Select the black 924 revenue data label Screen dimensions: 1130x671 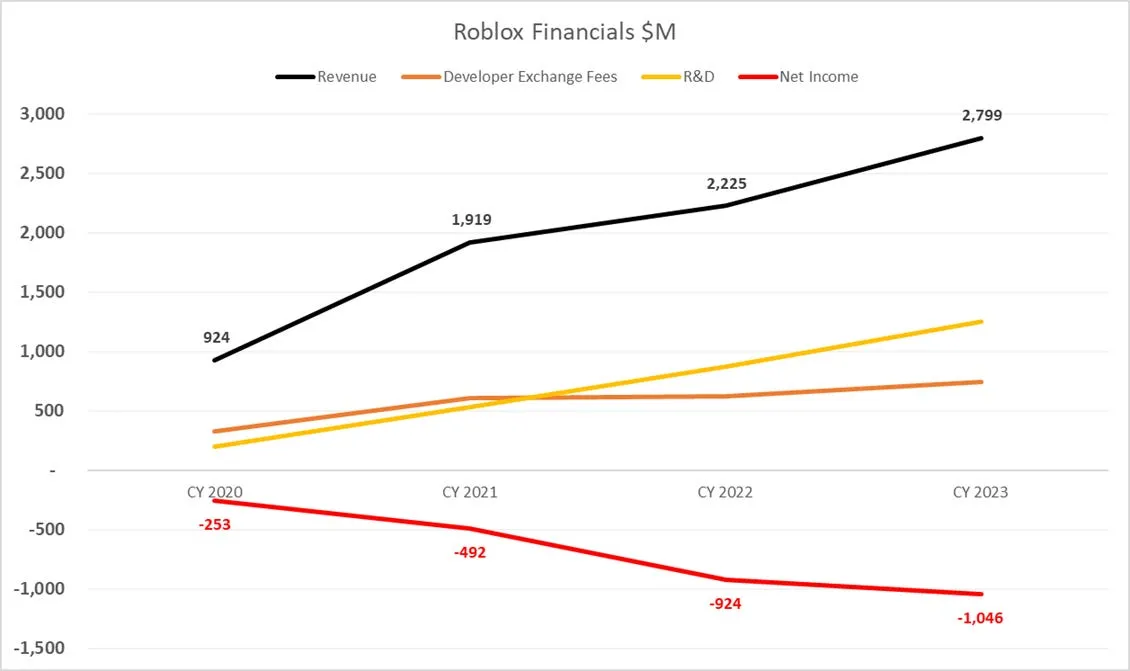[x=216, y=338]
